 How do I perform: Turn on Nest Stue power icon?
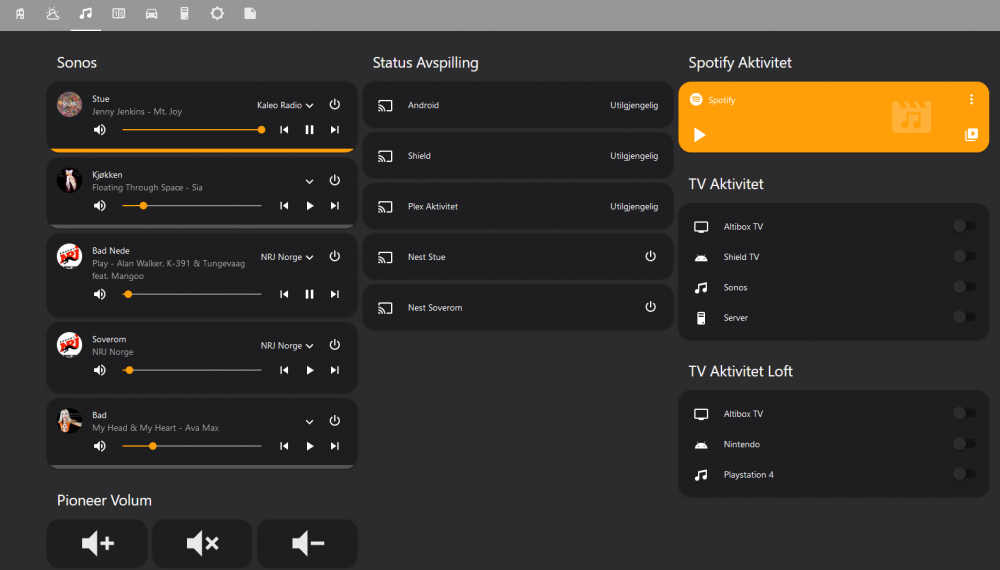[650, 257]
